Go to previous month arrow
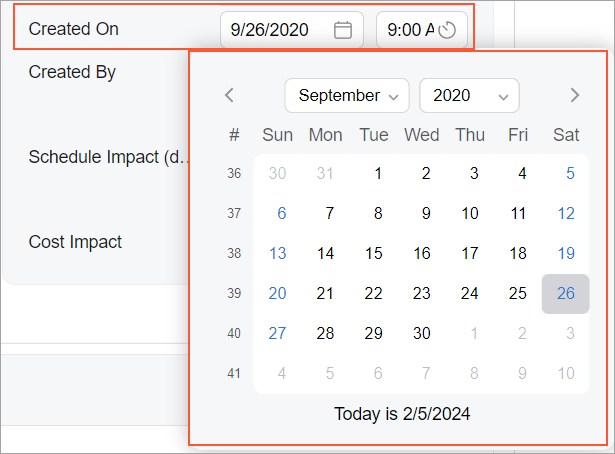615x454 pixels. (229, 96)
